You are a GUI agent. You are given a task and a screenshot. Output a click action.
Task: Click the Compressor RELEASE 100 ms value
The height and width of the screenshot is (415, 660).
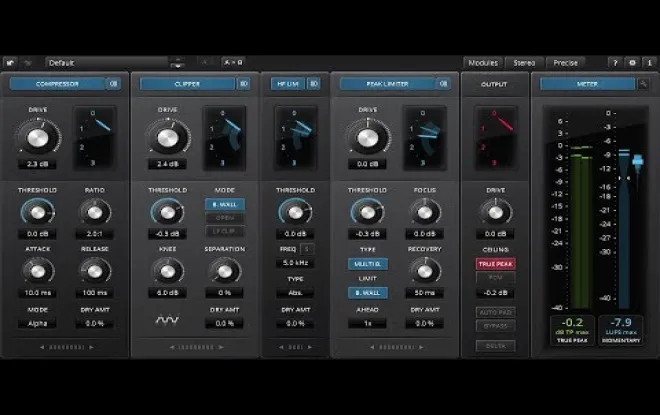pyautogui.click(x=95, y=293)
